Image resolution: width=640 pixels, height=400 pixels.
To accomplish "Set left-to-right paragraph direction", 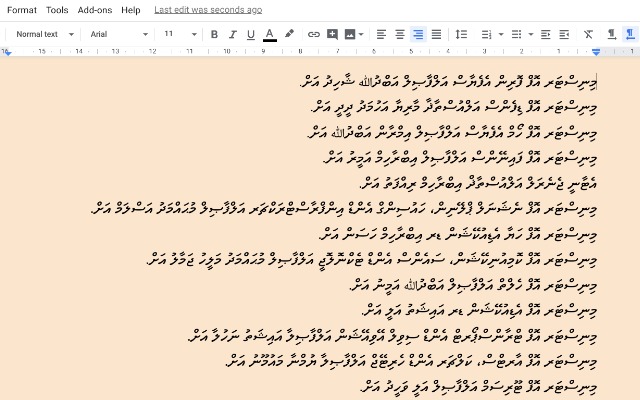I will 611,34.
